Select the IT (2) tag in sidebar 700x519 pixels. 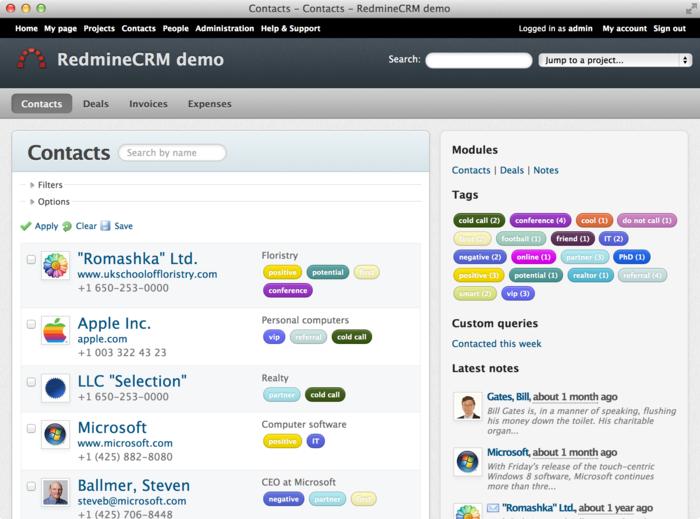(x=613, y=239)
